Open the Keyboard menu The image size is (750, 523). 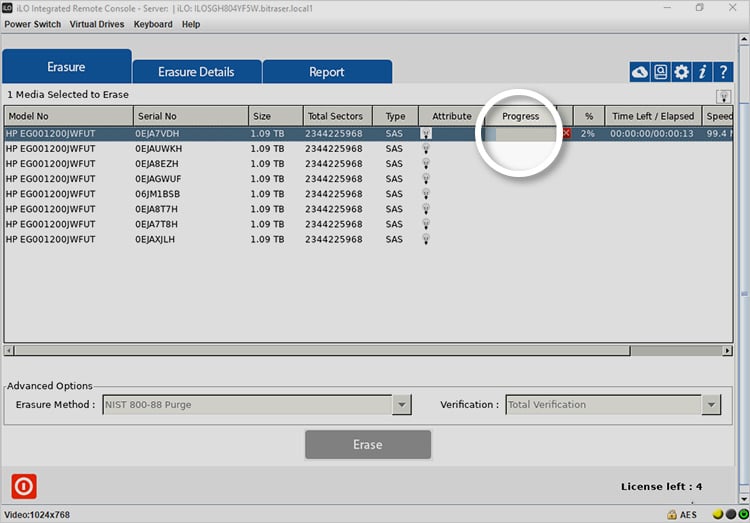[x=153, y=24]
